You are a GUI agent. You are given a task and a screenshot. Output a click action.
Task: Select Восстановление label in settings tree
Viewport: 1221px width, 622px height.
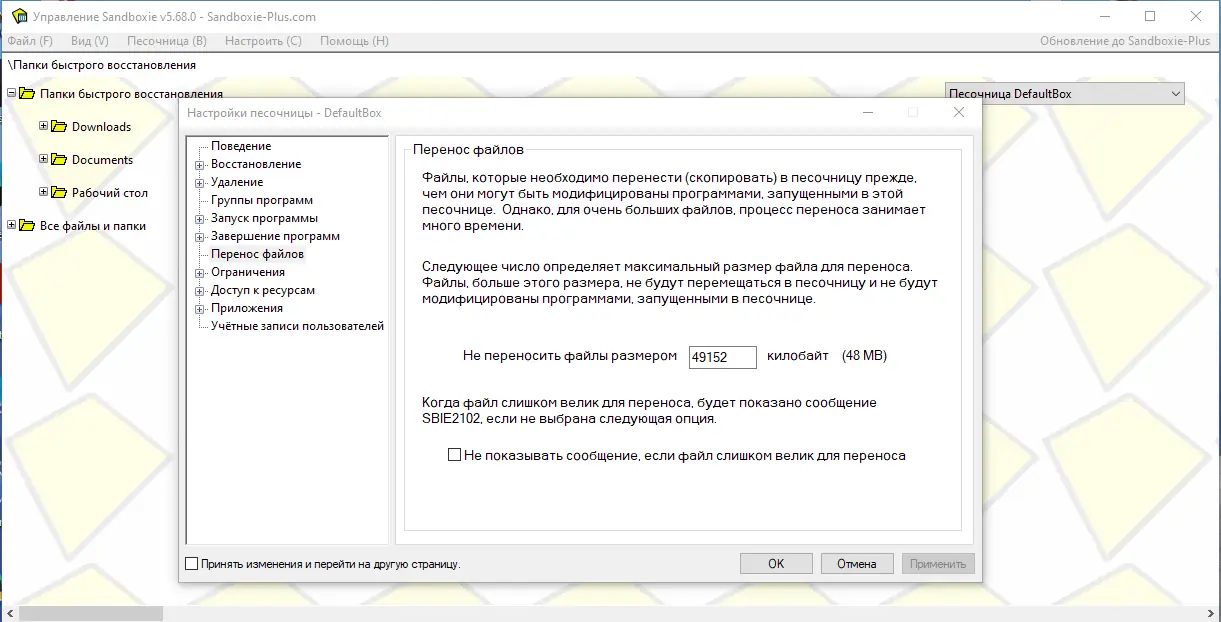tap(256, 164)
